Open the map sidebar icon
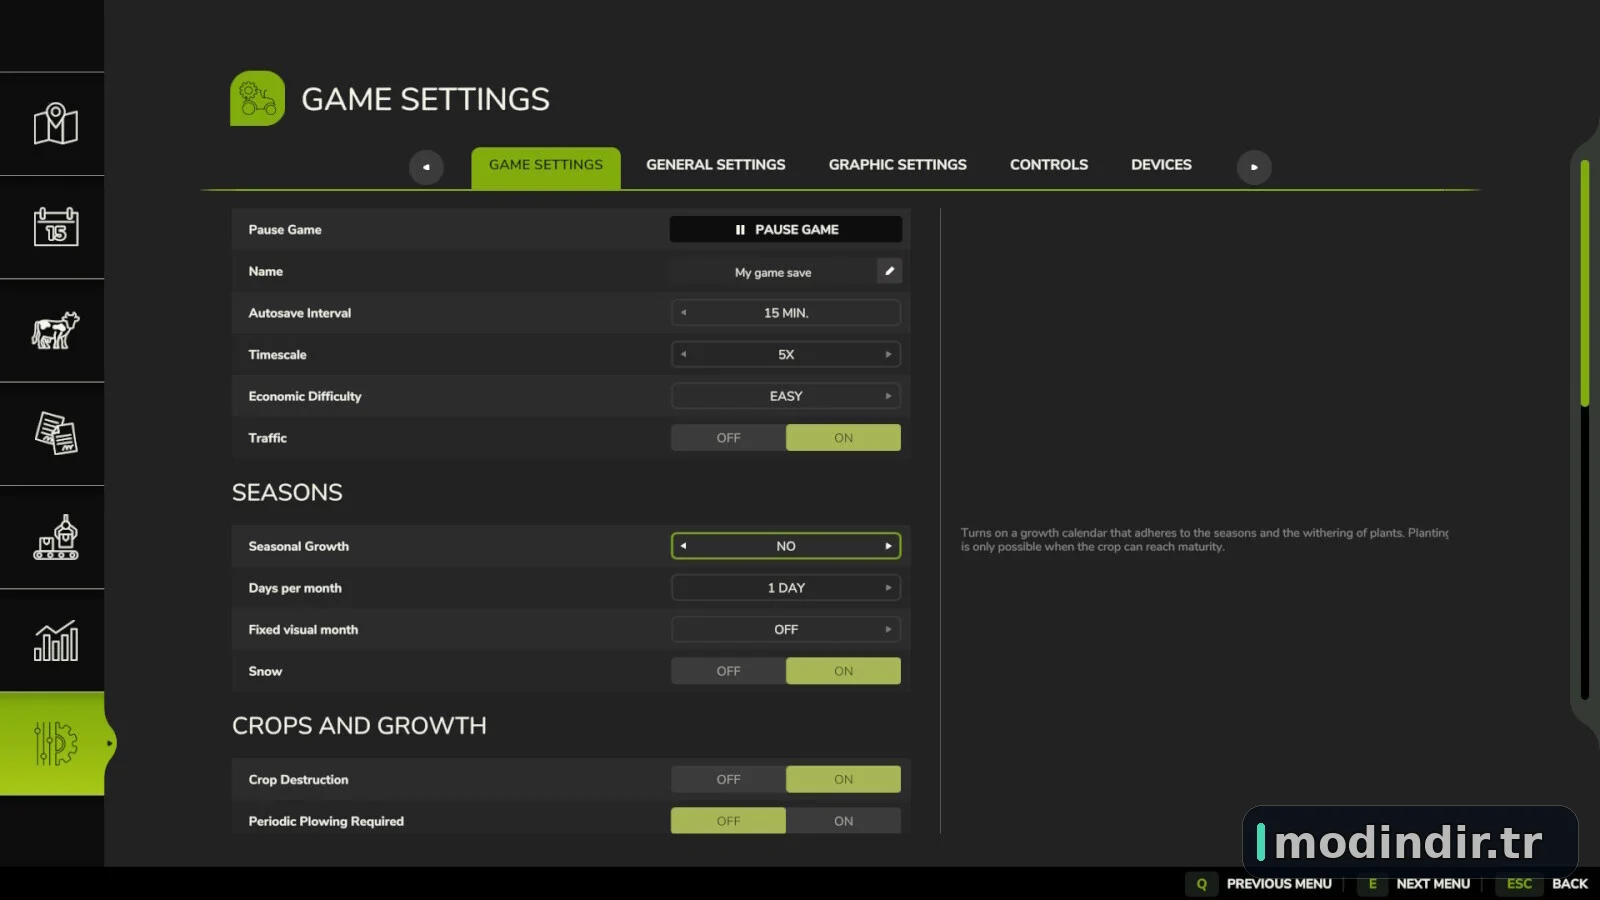 (x=55, y=124)
